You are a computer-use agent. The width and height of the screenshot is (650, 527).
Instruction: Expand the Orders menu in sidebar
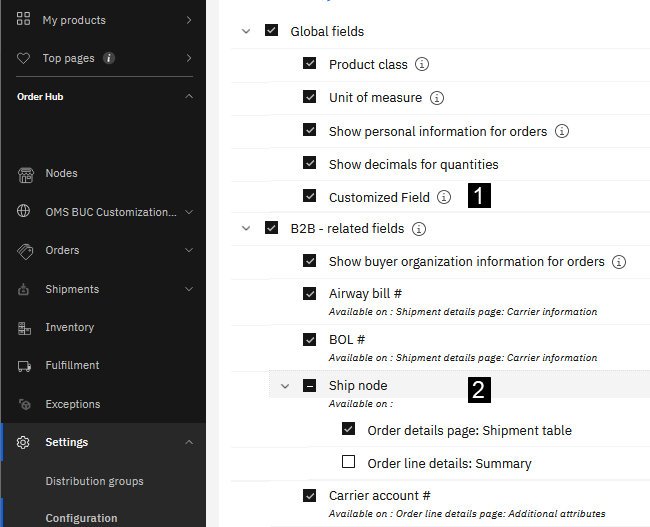coord(189,250)
